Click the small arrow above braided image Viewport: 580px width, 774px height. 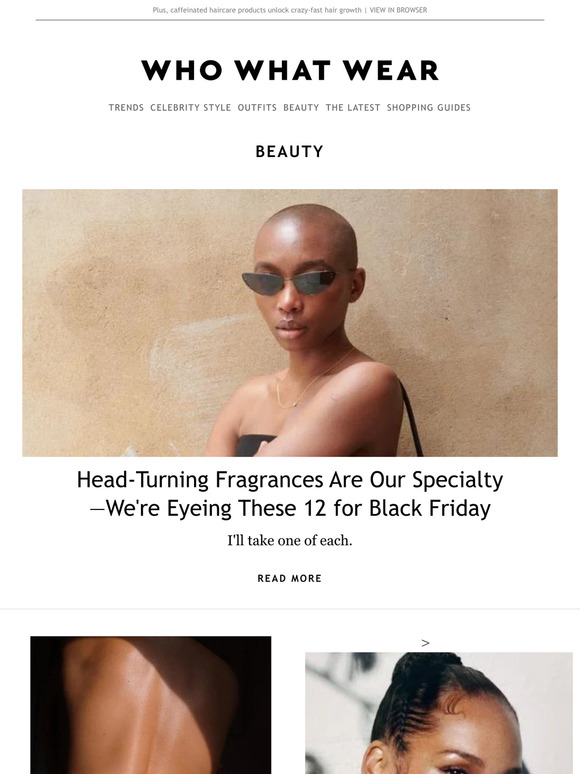(425, 643)
